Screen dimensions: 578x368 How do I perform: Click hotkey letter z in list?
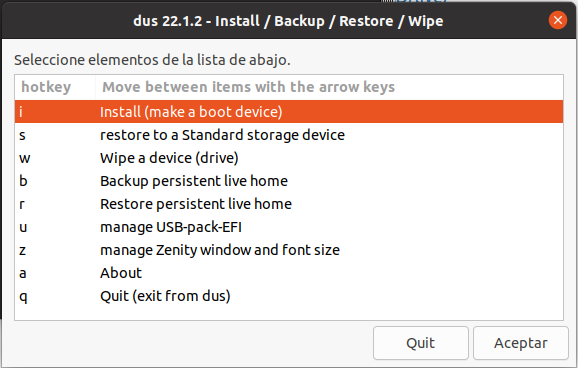22,251
